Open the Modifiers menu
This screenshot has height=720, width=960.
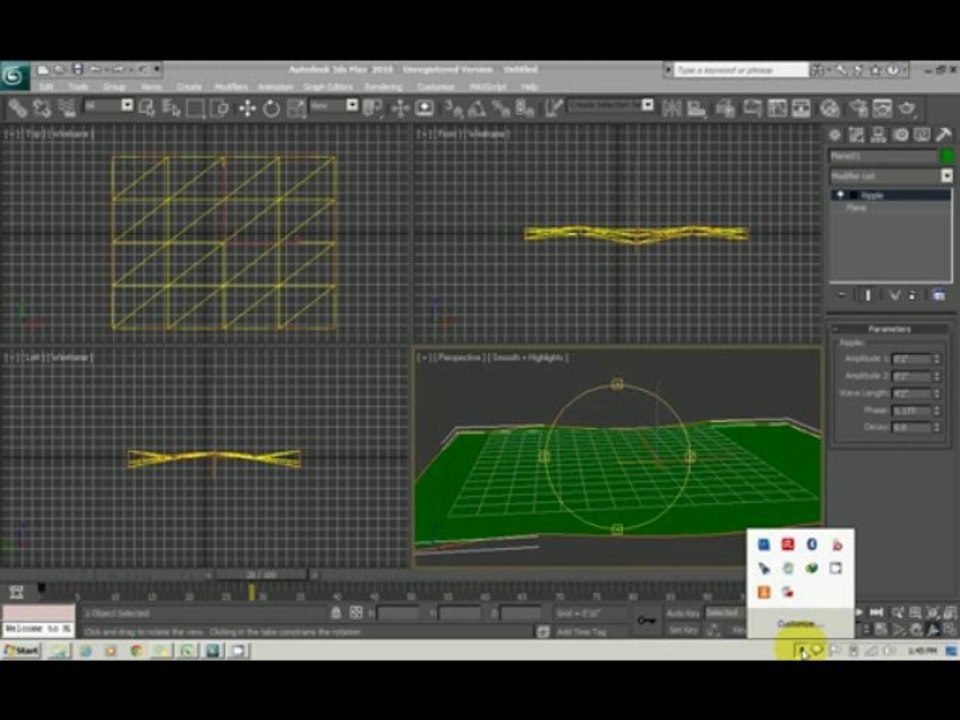[231, 87]
